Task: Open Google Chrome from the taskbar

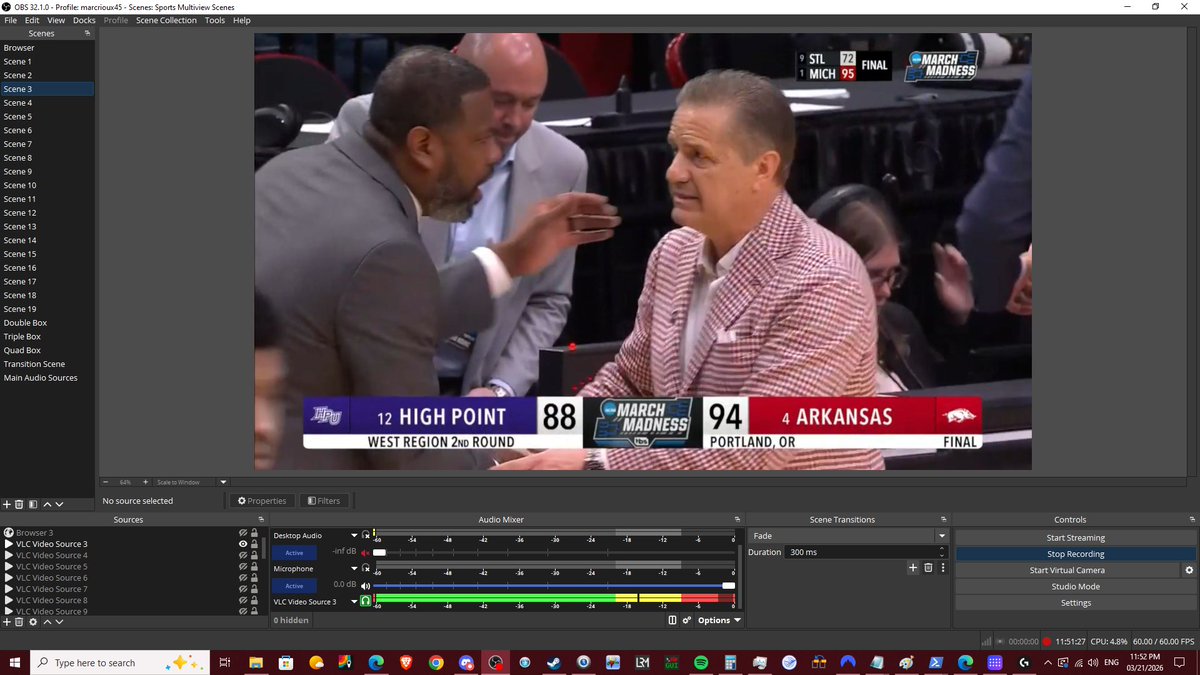Action: 435,662
